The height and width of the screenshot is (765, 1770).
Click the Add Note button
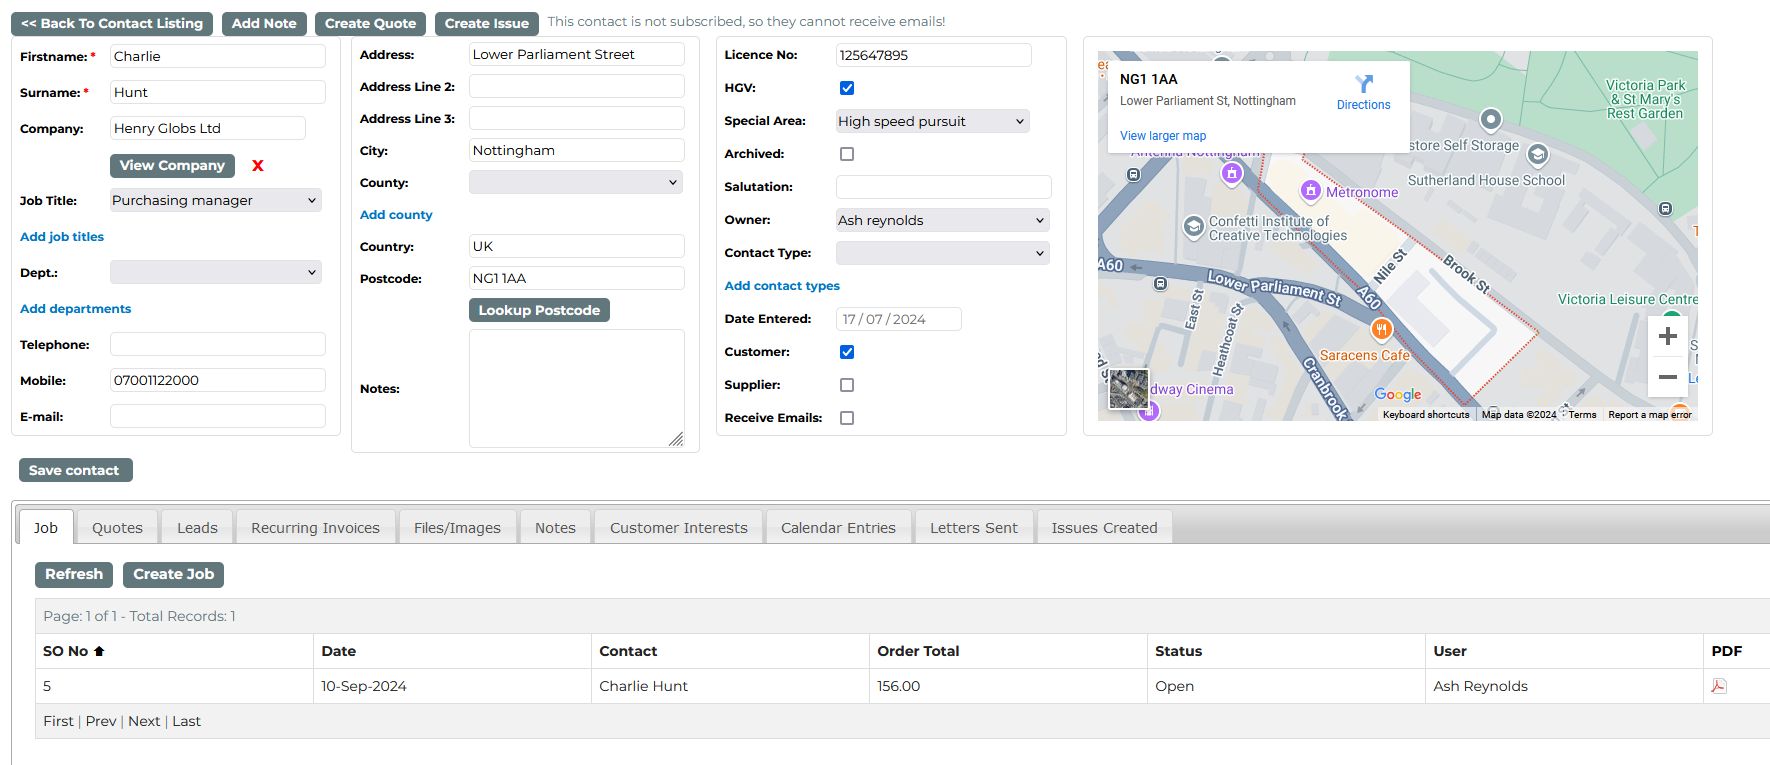(x=264, y=23)
